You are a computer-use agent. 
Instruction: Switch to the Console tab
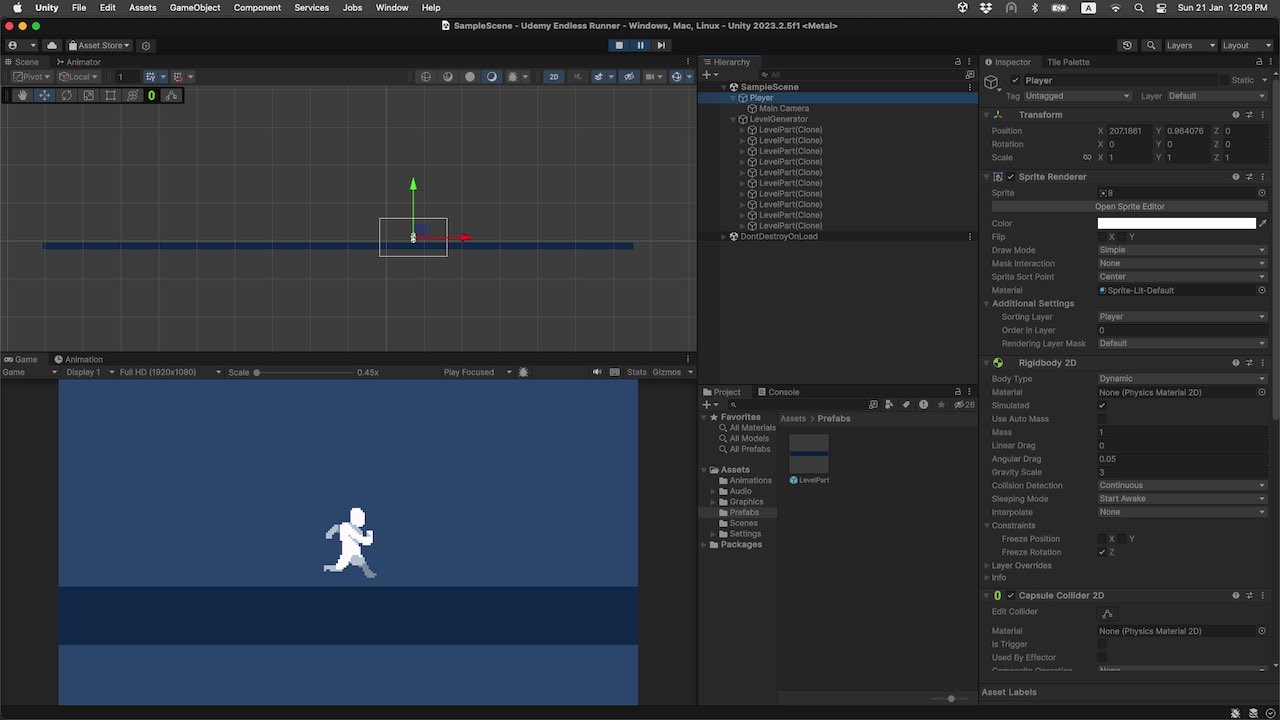pyautogui.click(x=779, y=392)
